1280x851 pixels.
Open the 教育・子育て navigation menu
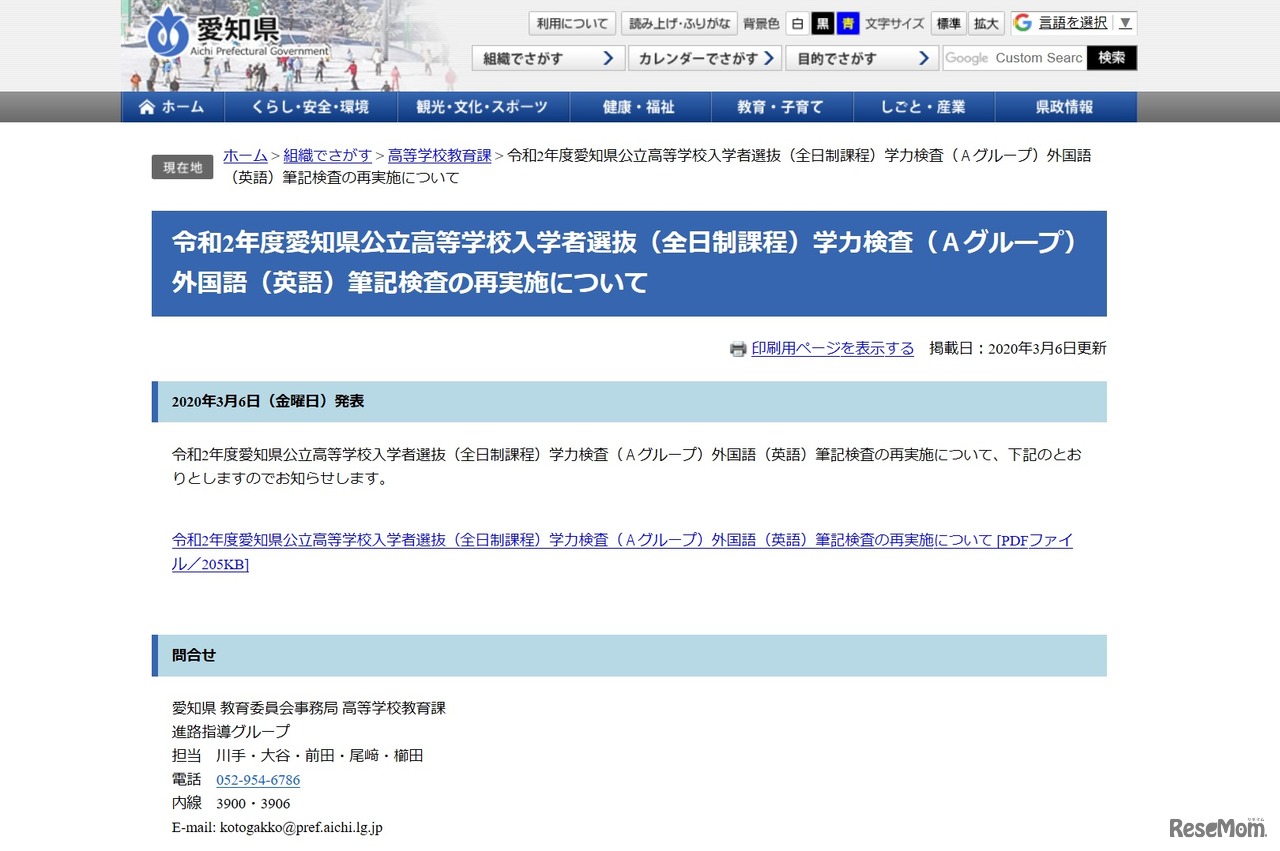click(782, 107)
